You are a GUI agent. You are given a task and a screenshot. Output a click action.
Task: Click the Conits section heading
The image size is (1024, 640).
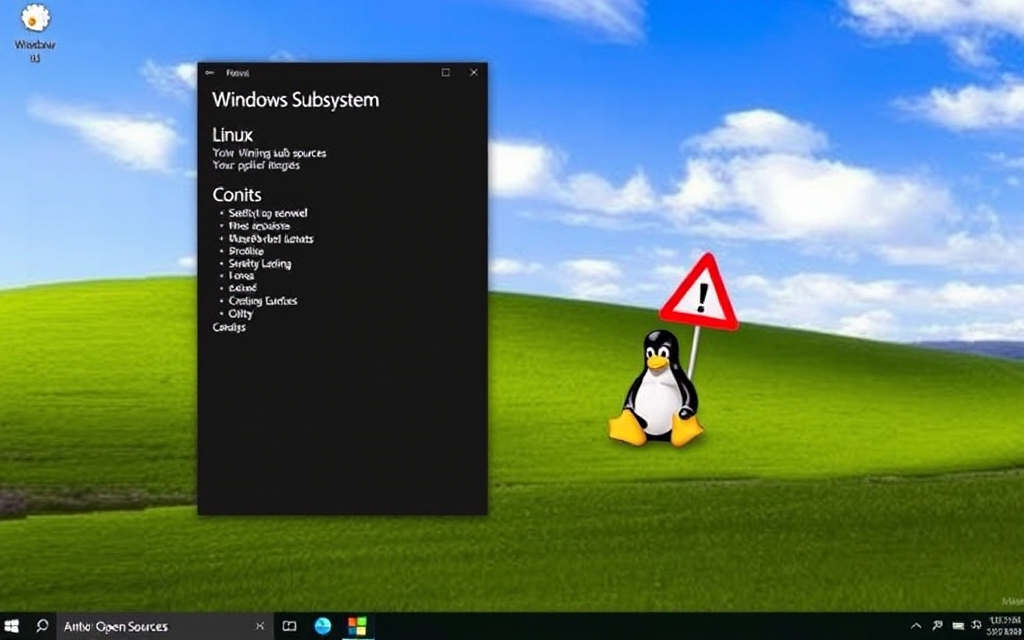tap(237, 195)
